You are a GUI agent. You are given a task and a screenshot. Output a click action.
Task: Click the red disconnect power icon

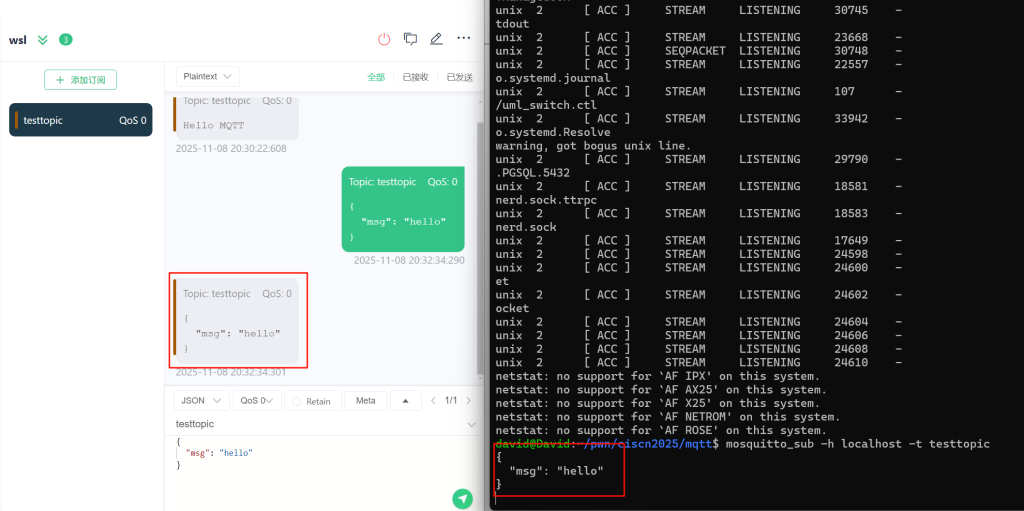pos(384,39)
